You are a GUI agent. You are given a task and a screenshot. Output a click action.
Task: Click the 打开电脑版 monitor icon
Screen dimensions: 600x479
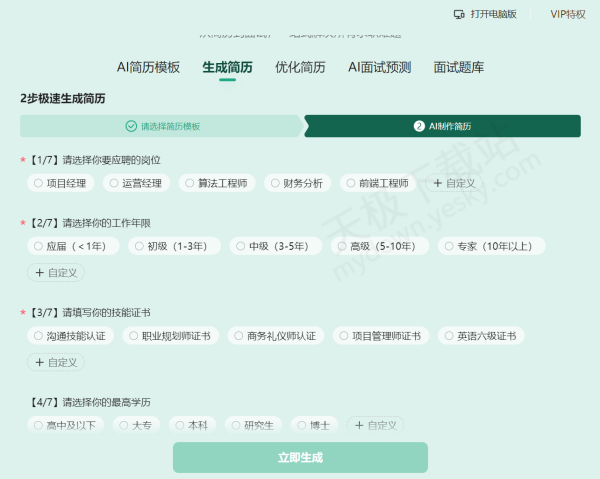(x=459, y=14)
